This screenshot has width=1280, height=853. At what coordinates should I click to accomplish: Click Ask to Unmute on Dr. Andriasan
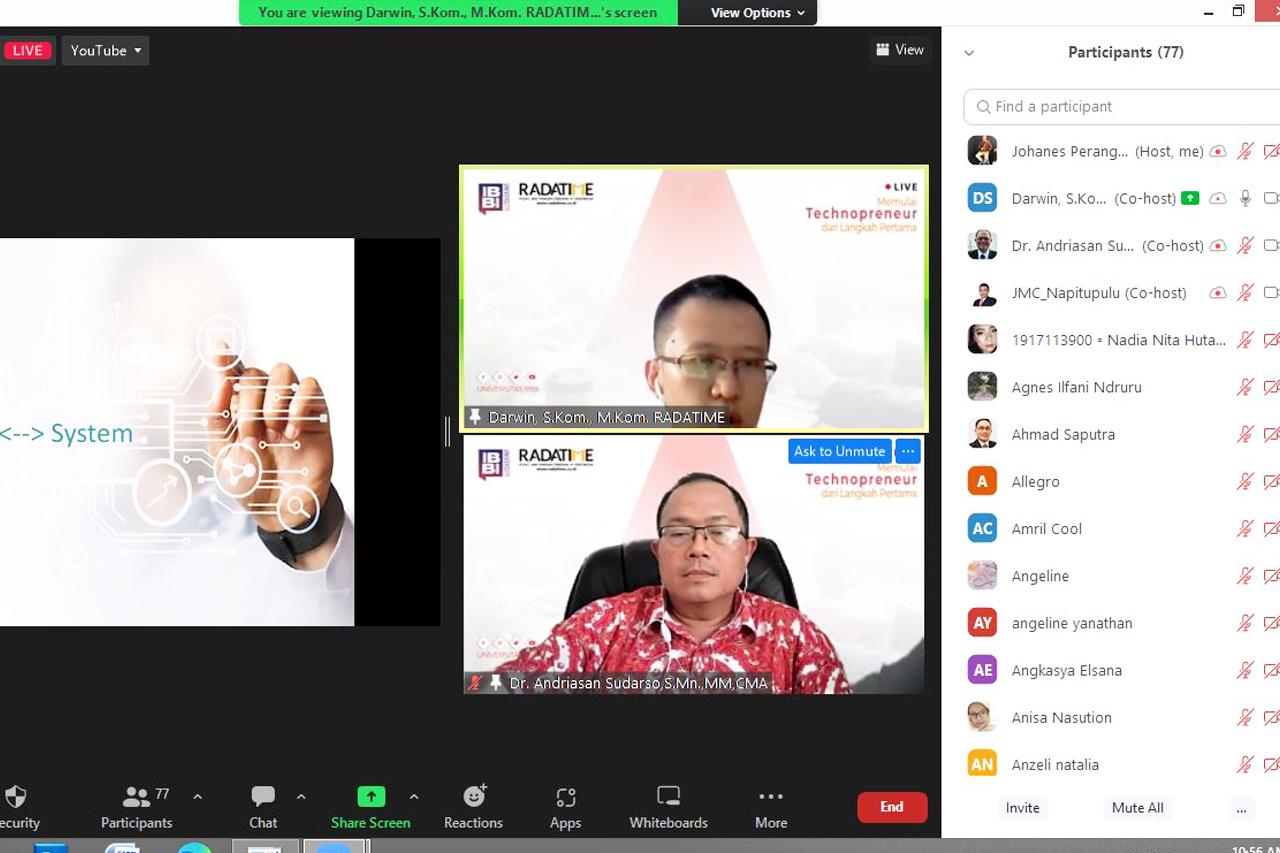click(x=839, y=451)
